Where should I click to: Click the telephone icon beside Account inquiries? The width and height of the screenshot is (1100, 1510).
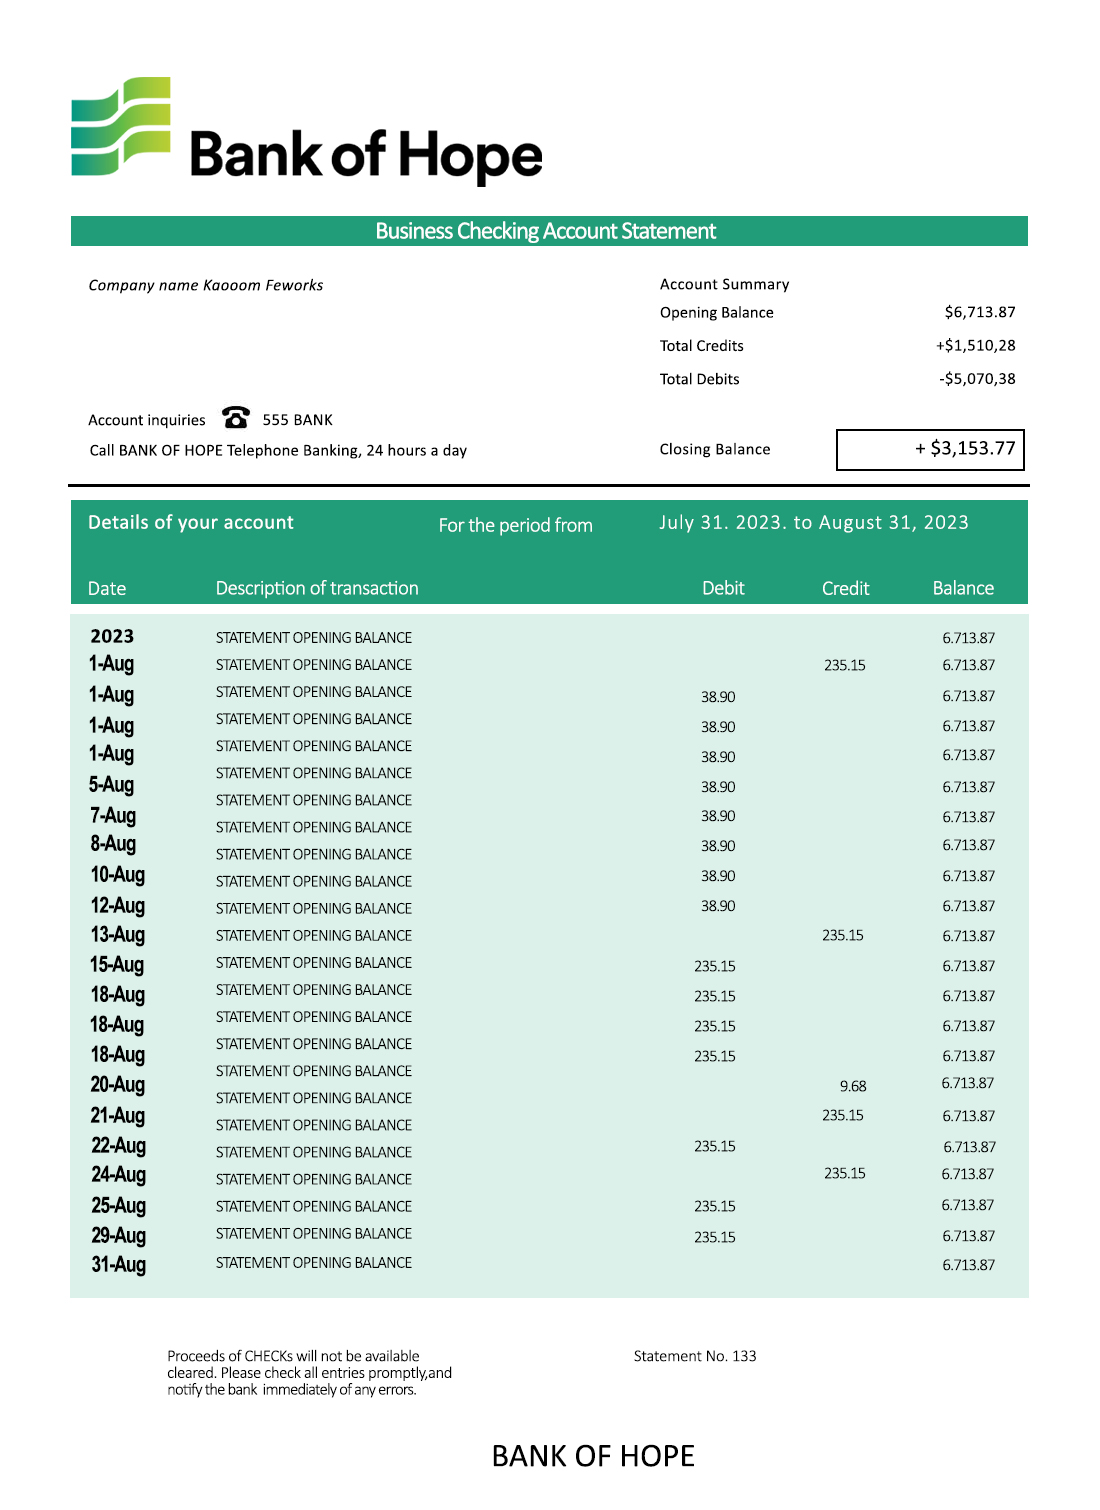236,417
